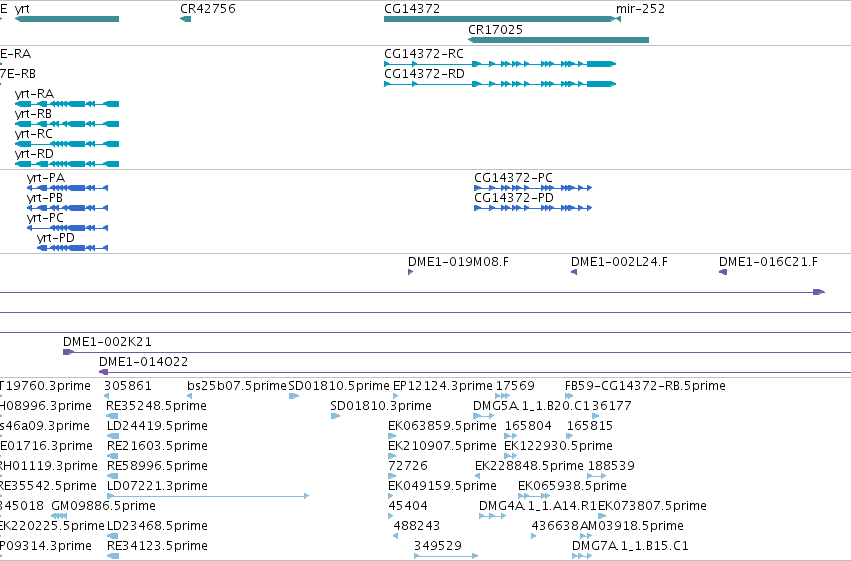Click EST 305861
851x561 pixels.
108,397
